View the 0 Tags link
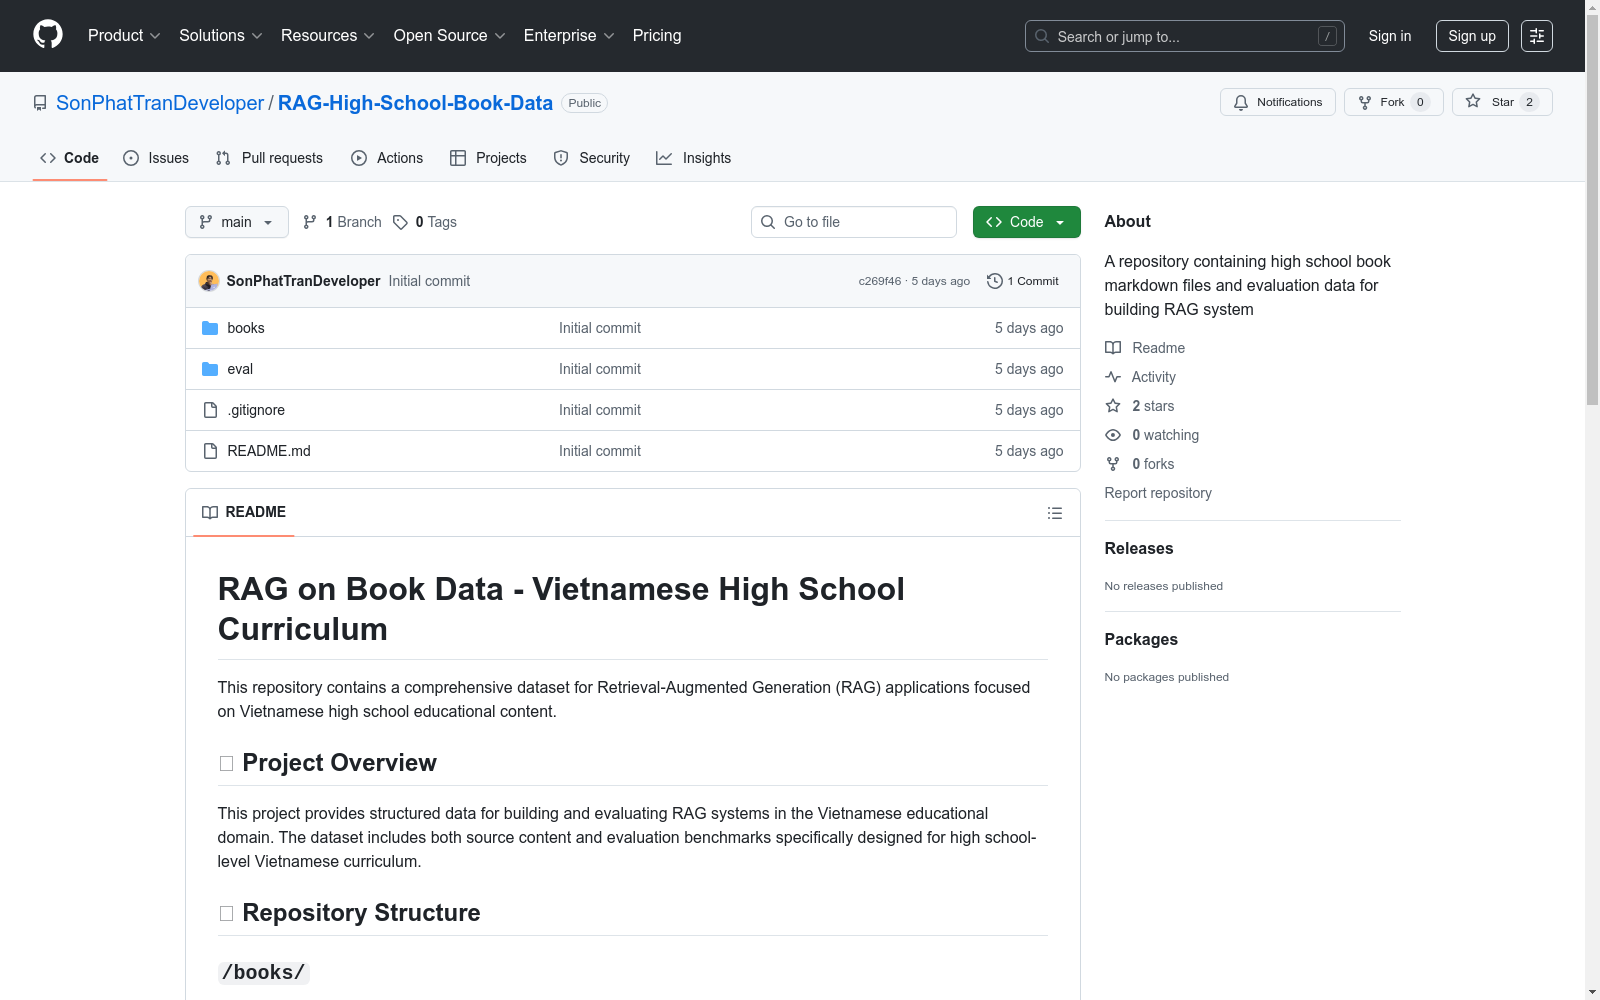 (425, 222)
